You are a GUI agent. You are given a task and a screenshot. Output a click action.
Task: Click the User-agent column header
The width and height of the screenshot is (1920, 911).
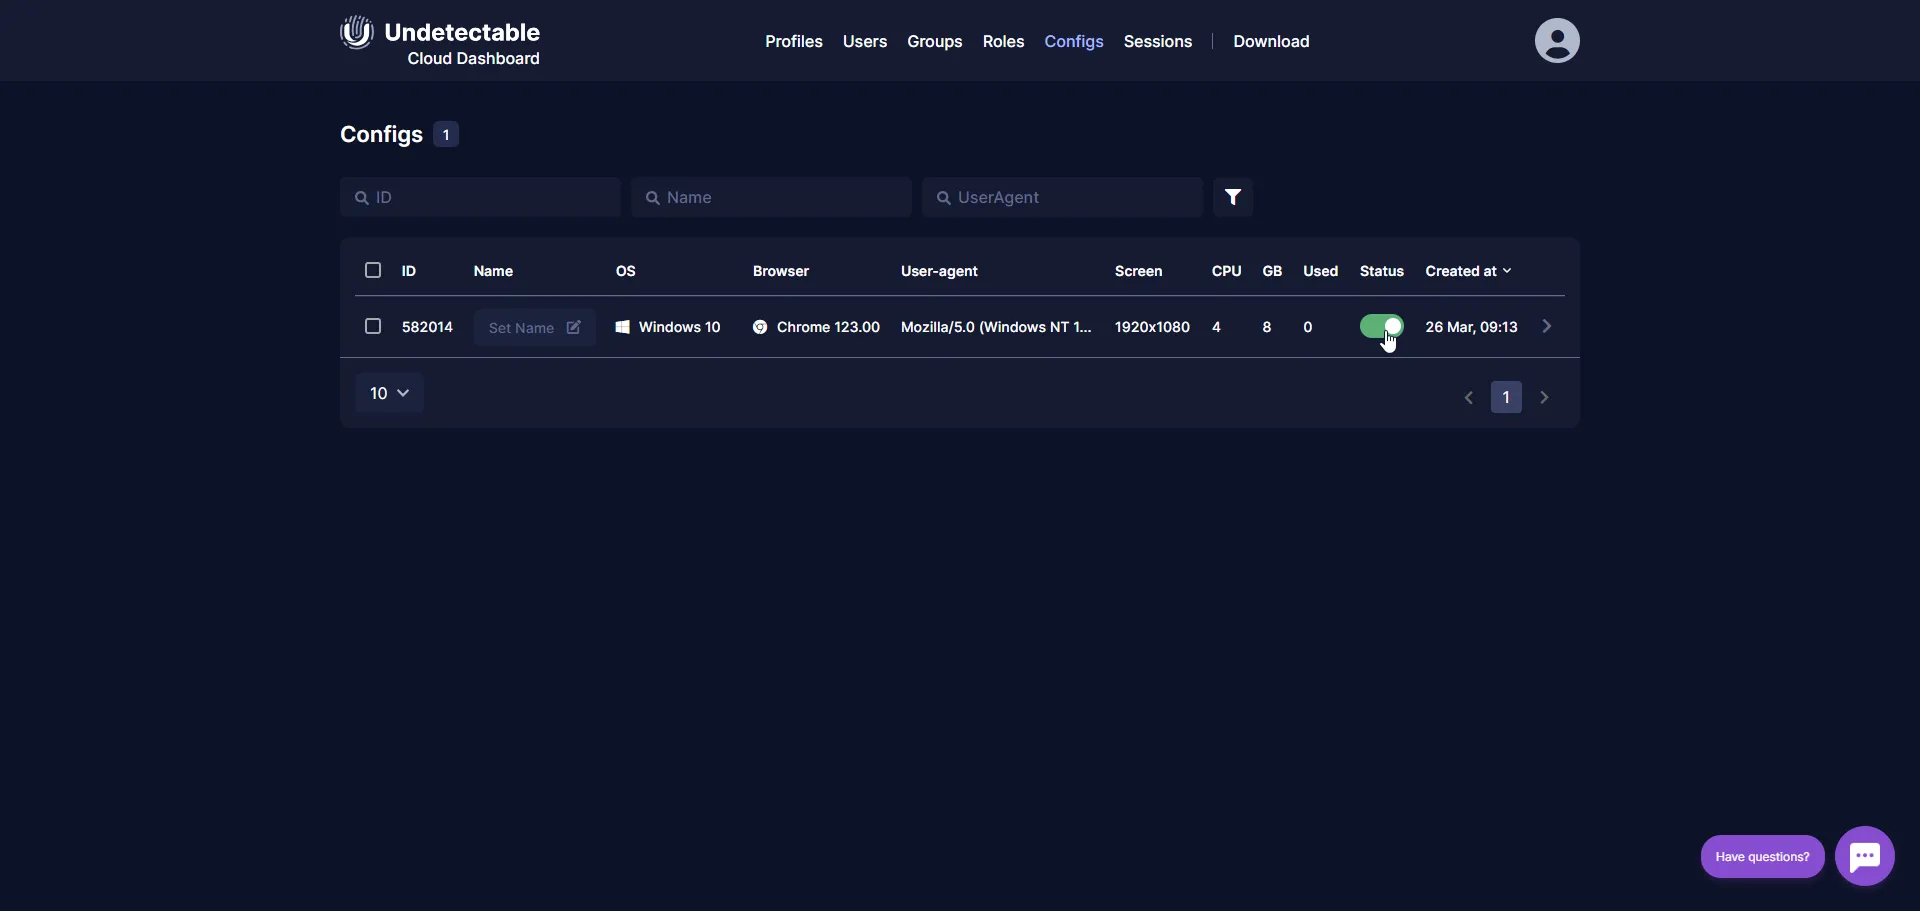939,271
